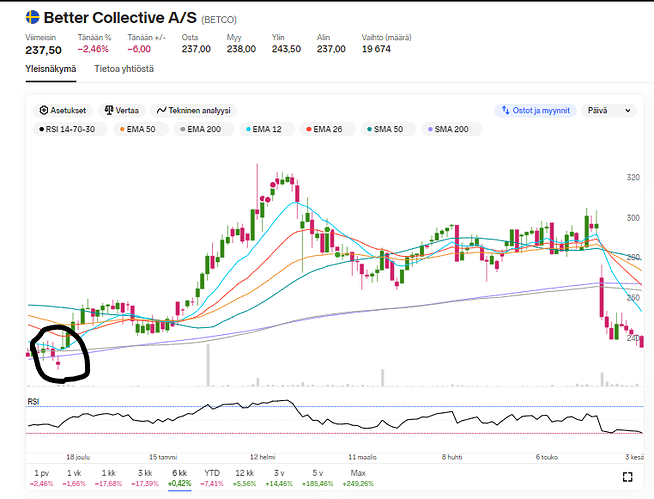Image resolution: width=654 pixels, height=499 pixels.
Task: Open the Tietoa yhtiöstä tab
Action: (124, 69)
